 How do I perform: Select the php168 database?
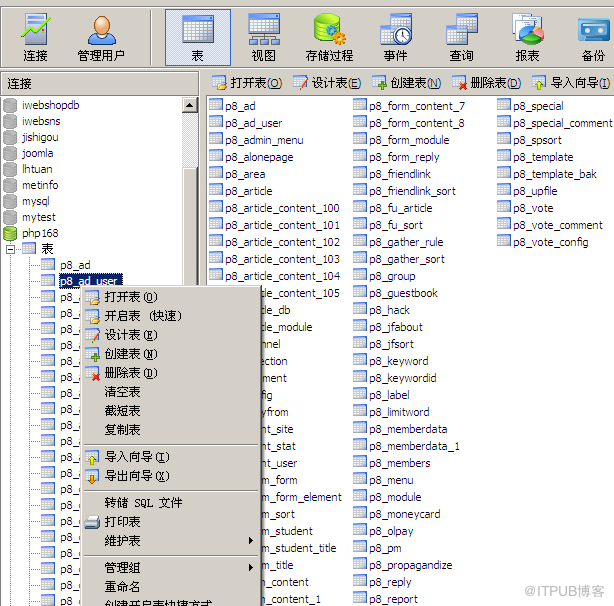[40, 233]
